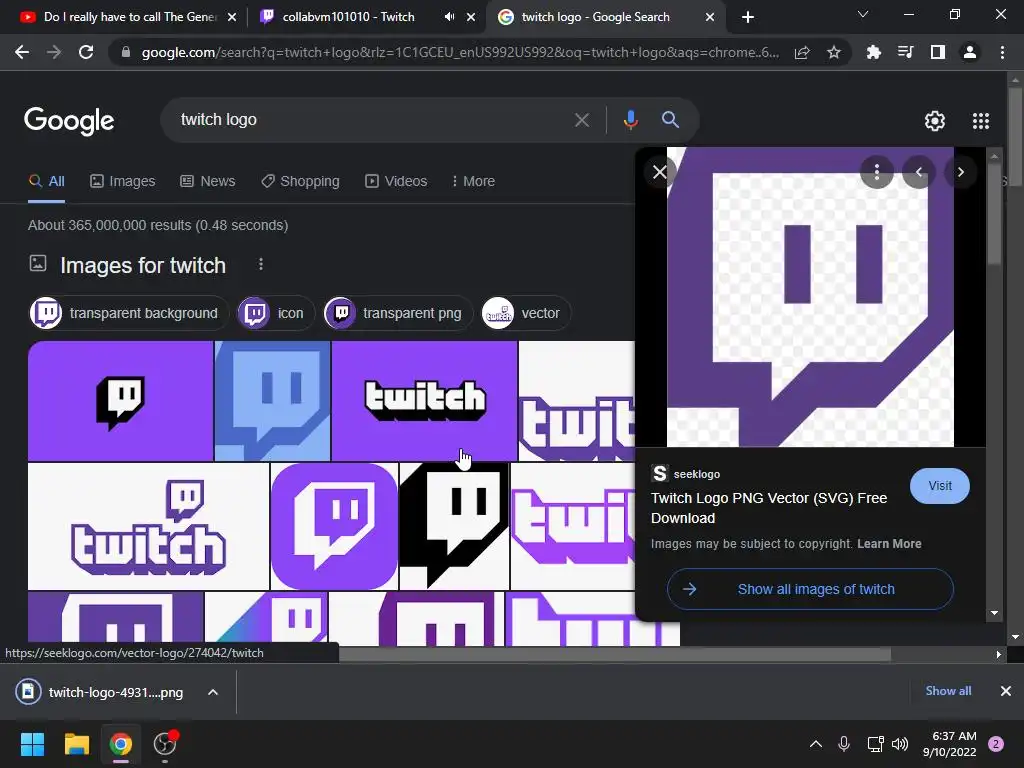Screen dimensions: 1024x768
Task: Open the black glitch logo on purple thumbnail
Action: click(120, 401)
